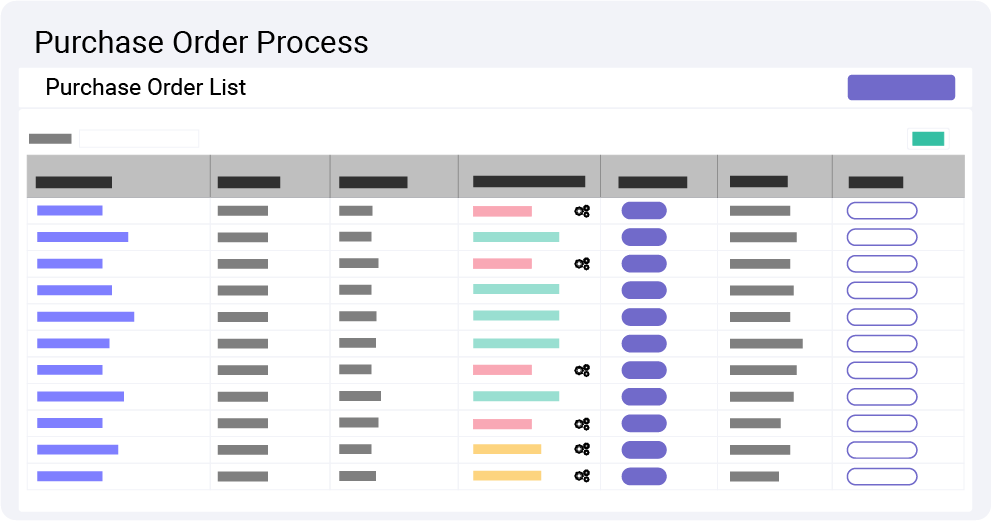This screenshot has height=521, width=991.
Task: Click the gears icon in the ninth table row
Action: (582, 423)
